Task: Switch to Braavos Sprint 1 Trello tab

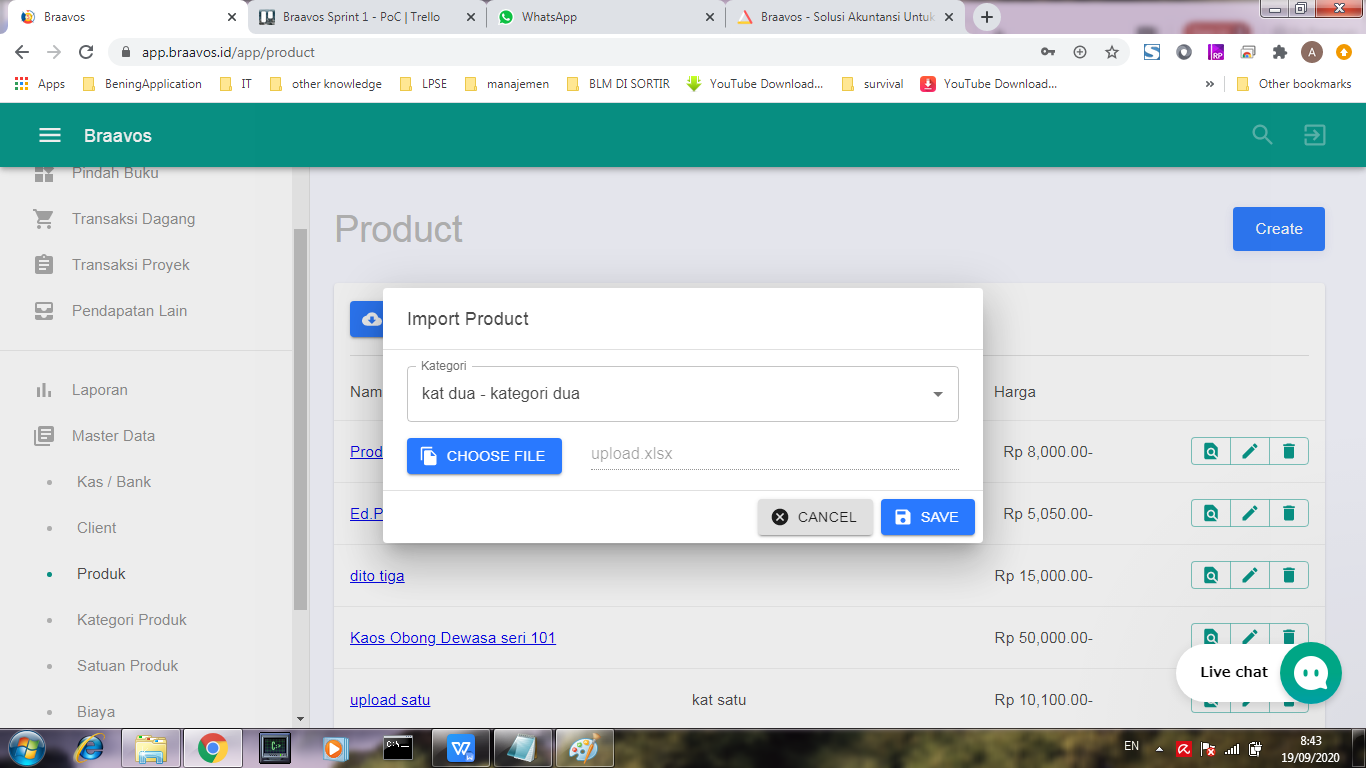Action: point(360,17)
